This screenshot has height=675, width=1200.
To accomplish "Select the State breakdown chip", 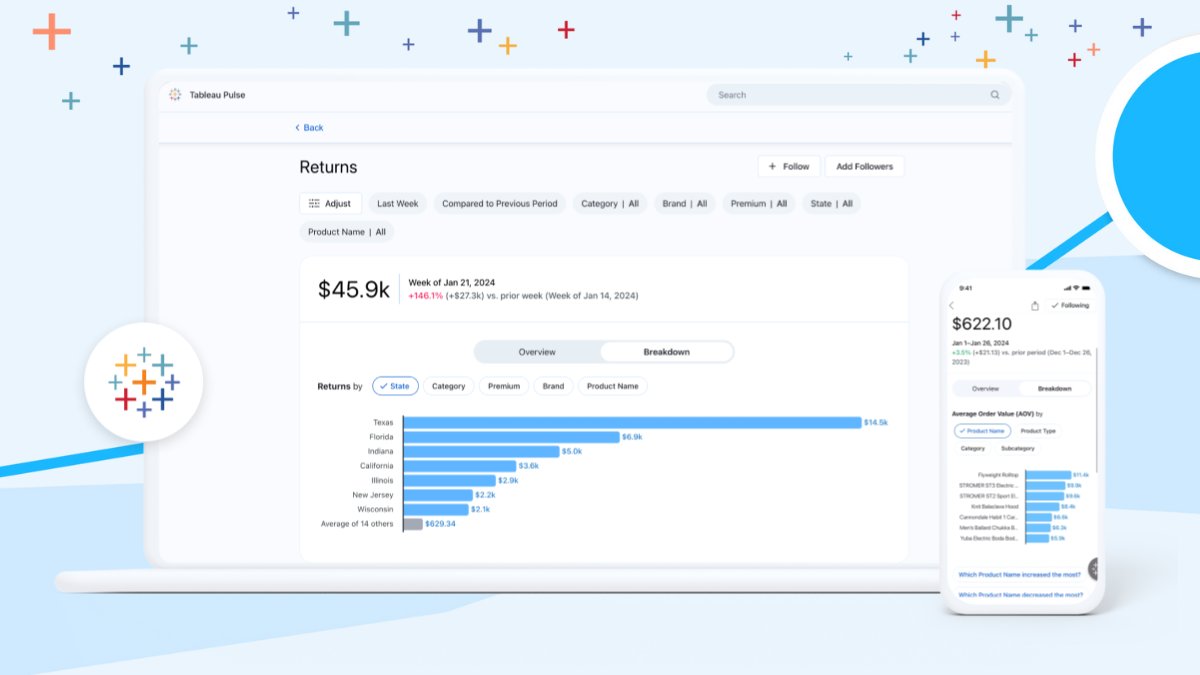I will (395, 386).
